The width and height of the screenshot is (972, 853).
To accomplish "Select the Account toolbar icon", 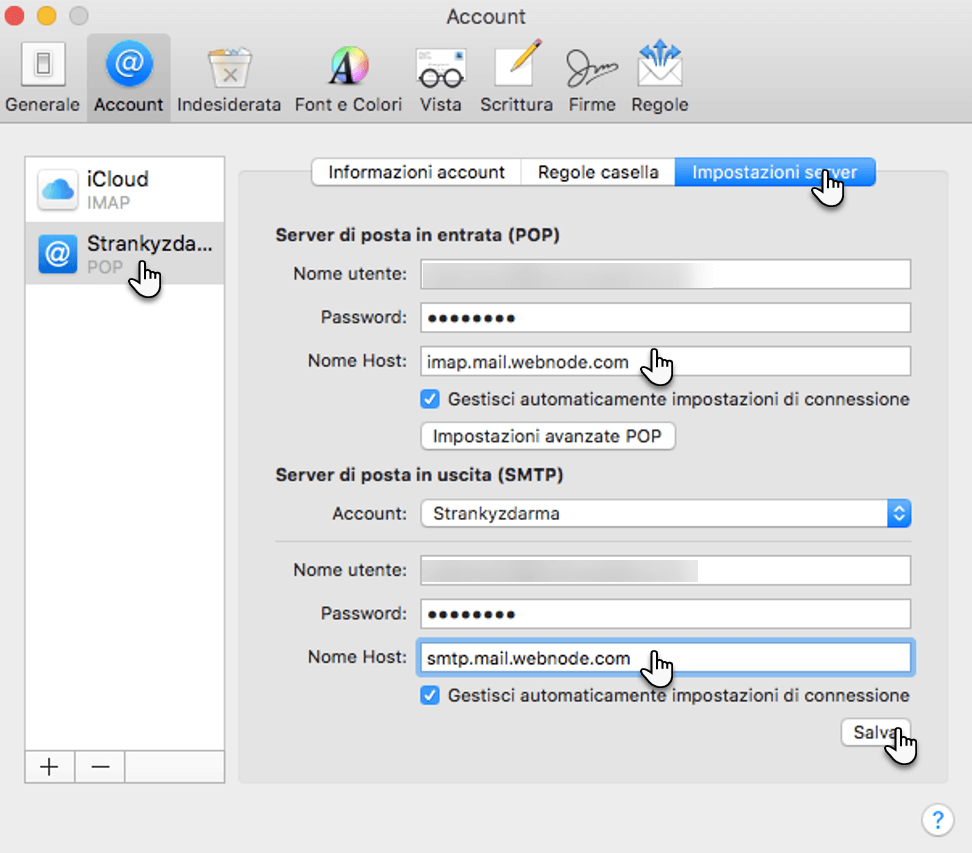I will 129,77.
